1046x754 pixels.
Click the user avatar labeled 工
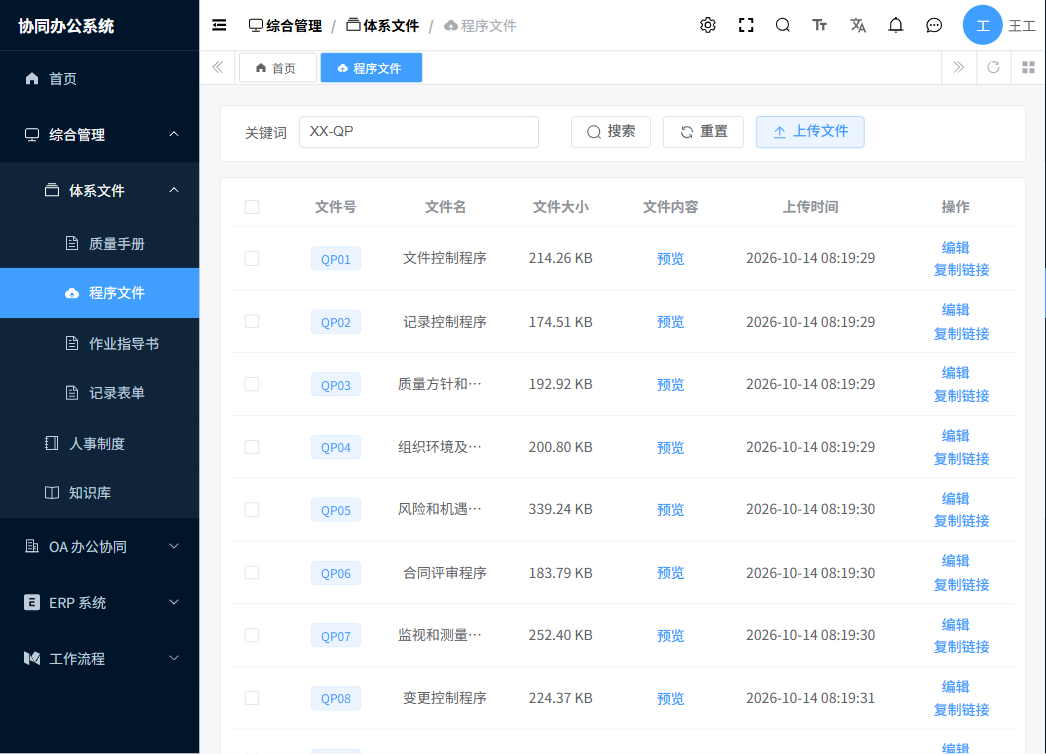(982, 25)
